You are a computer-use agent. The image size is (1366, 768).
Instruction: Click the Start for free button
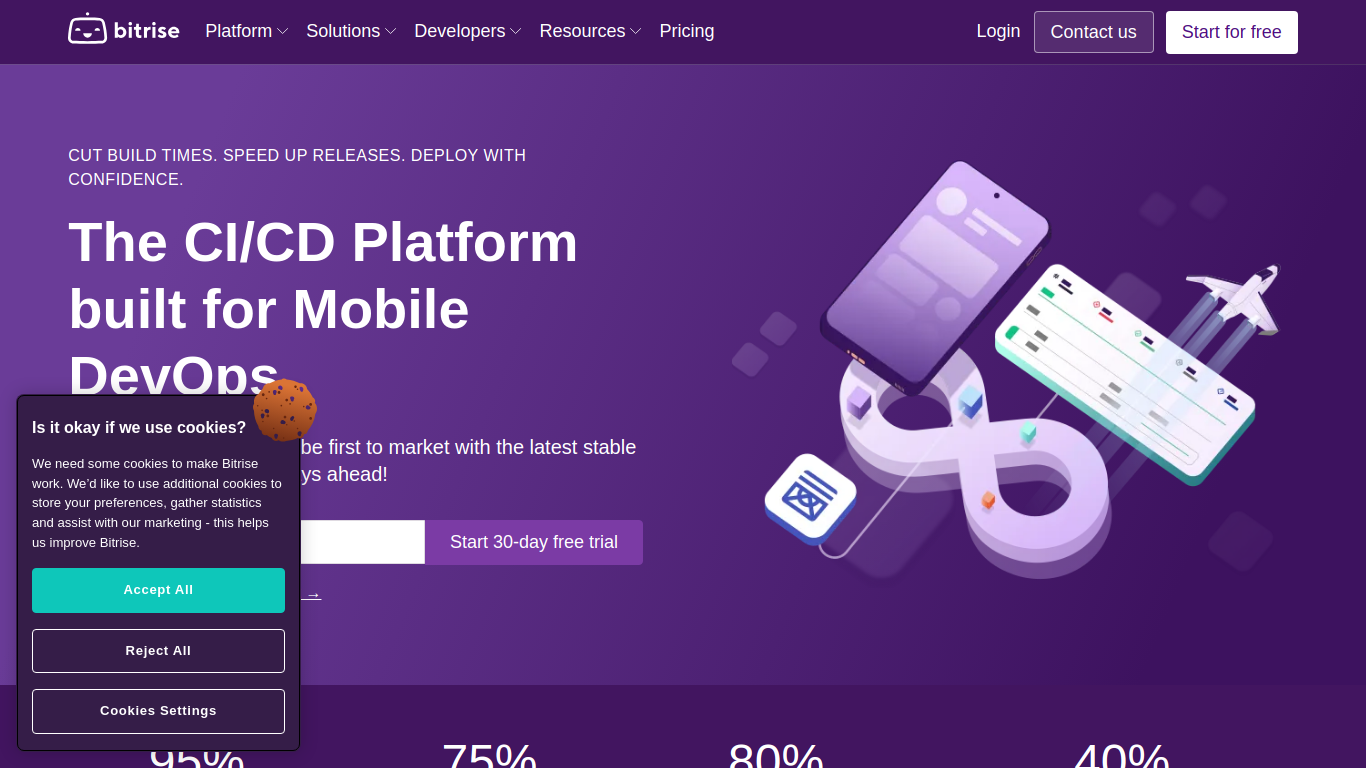tap(1232, 32)
